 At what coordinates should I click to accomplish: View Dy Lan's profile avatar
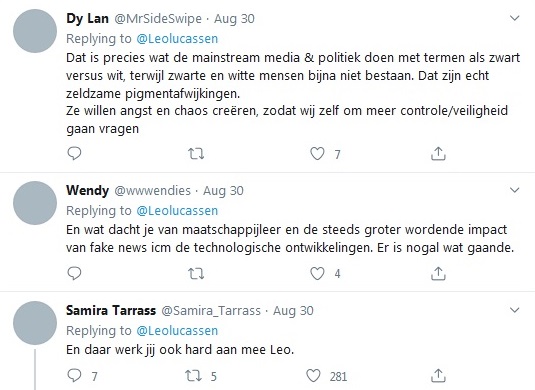point(35,31)
